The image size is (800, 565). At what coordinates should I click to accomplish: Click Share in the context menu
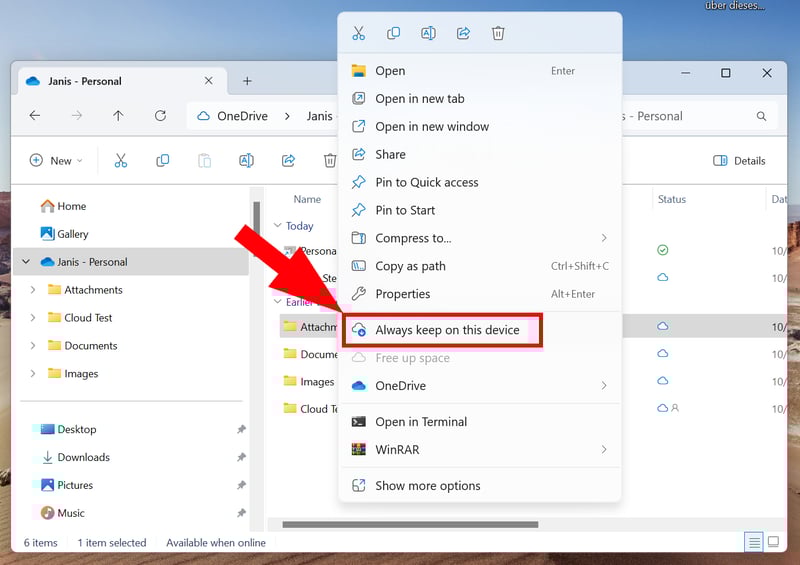click(x=480, y=154)
